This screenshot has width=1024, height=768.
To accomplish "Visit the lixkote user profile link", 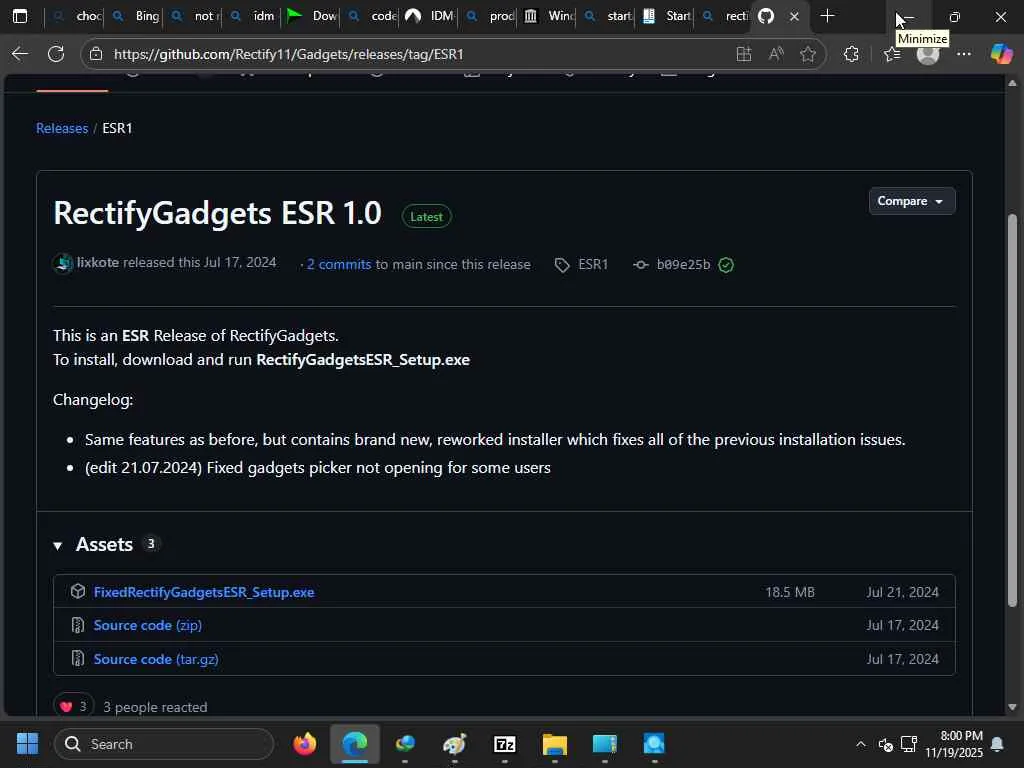I will 98,263.
